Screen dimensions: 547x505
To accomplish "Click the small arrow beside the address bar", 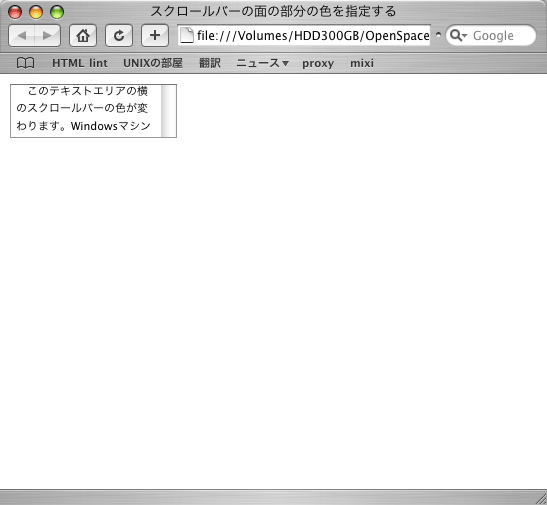I will click(438, 35).
